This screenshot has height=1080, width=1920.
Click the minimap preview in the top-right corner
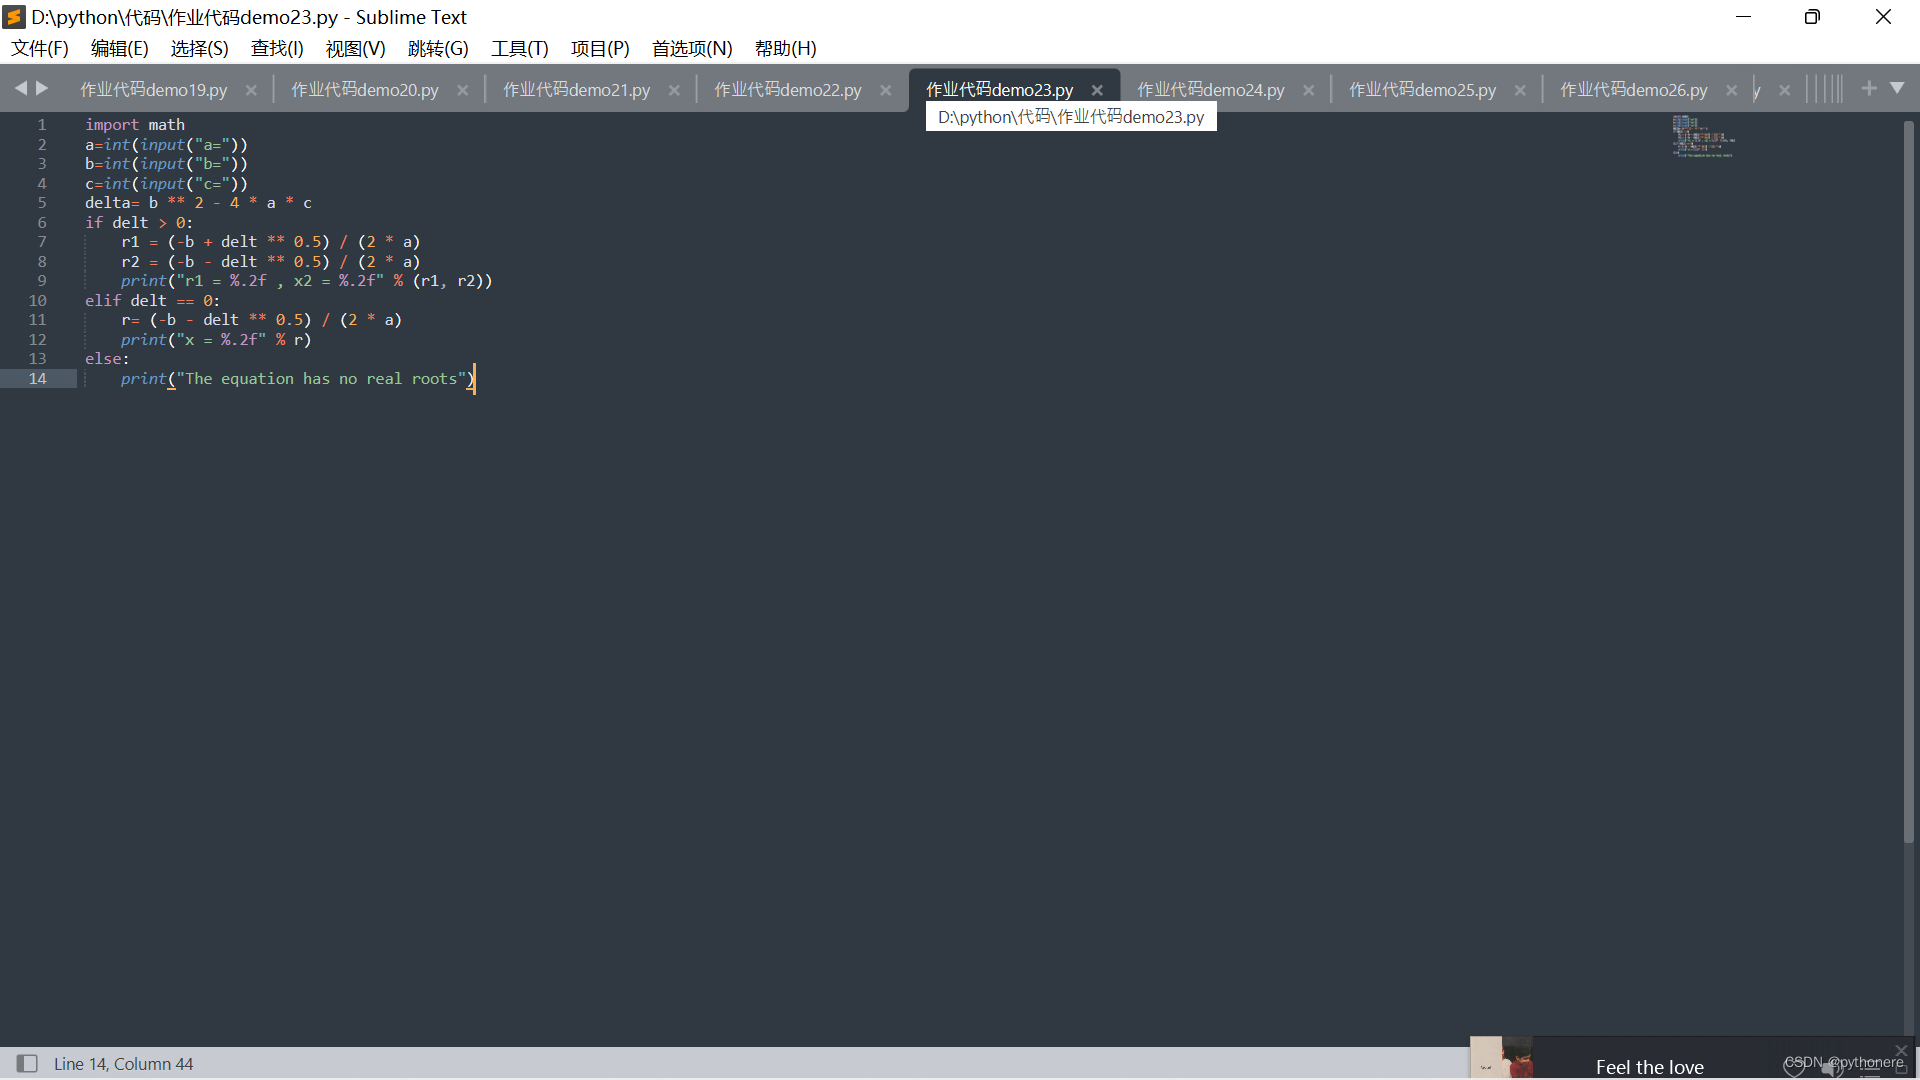tap(1703, 136)
